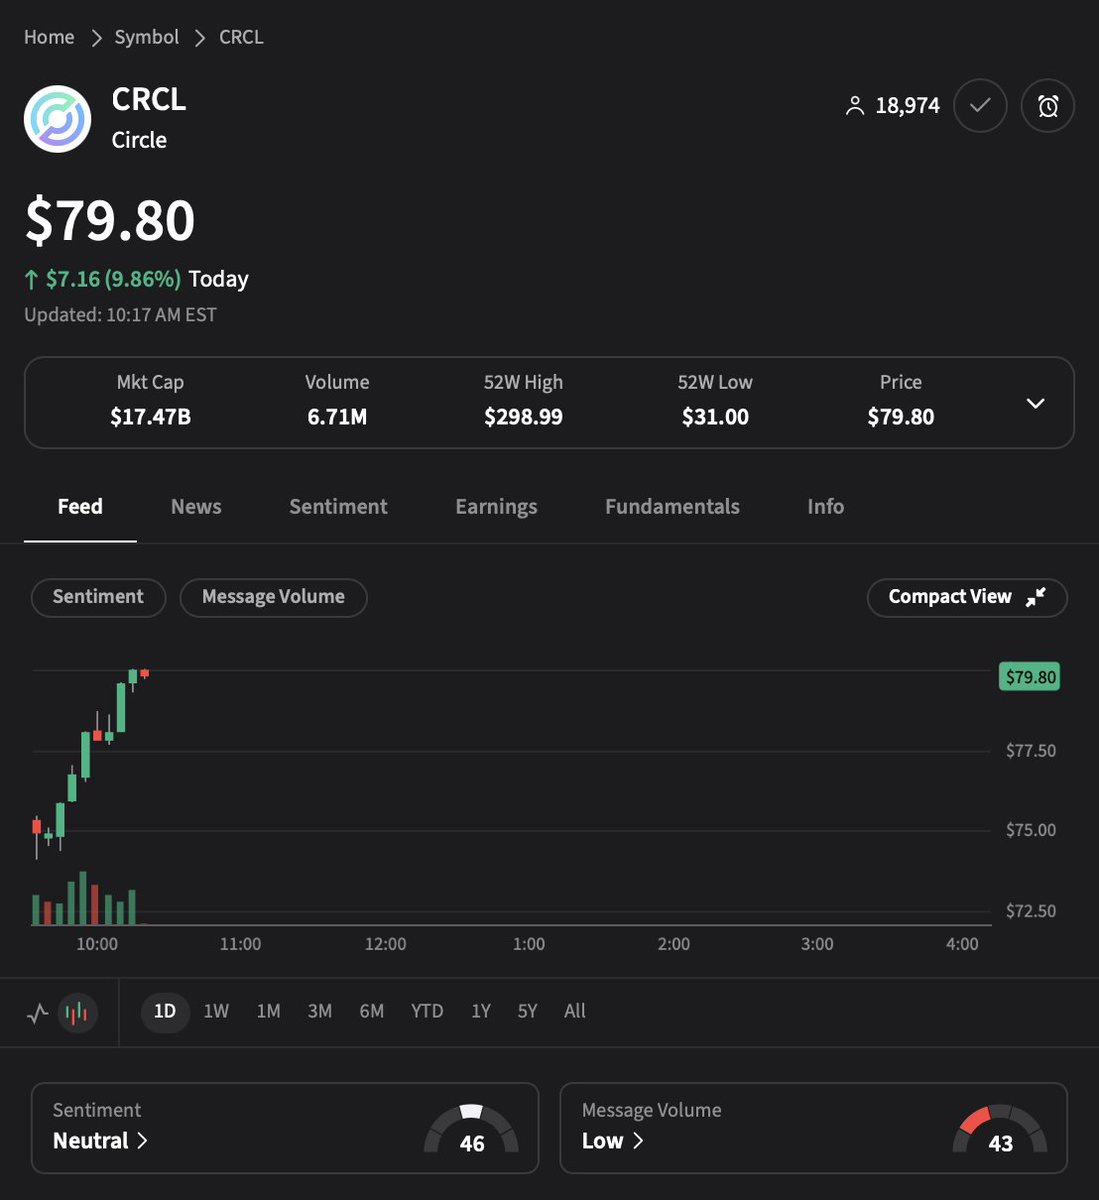Select the All time range
This screenshot has width=1099, height=1200.
(575, 1011)
